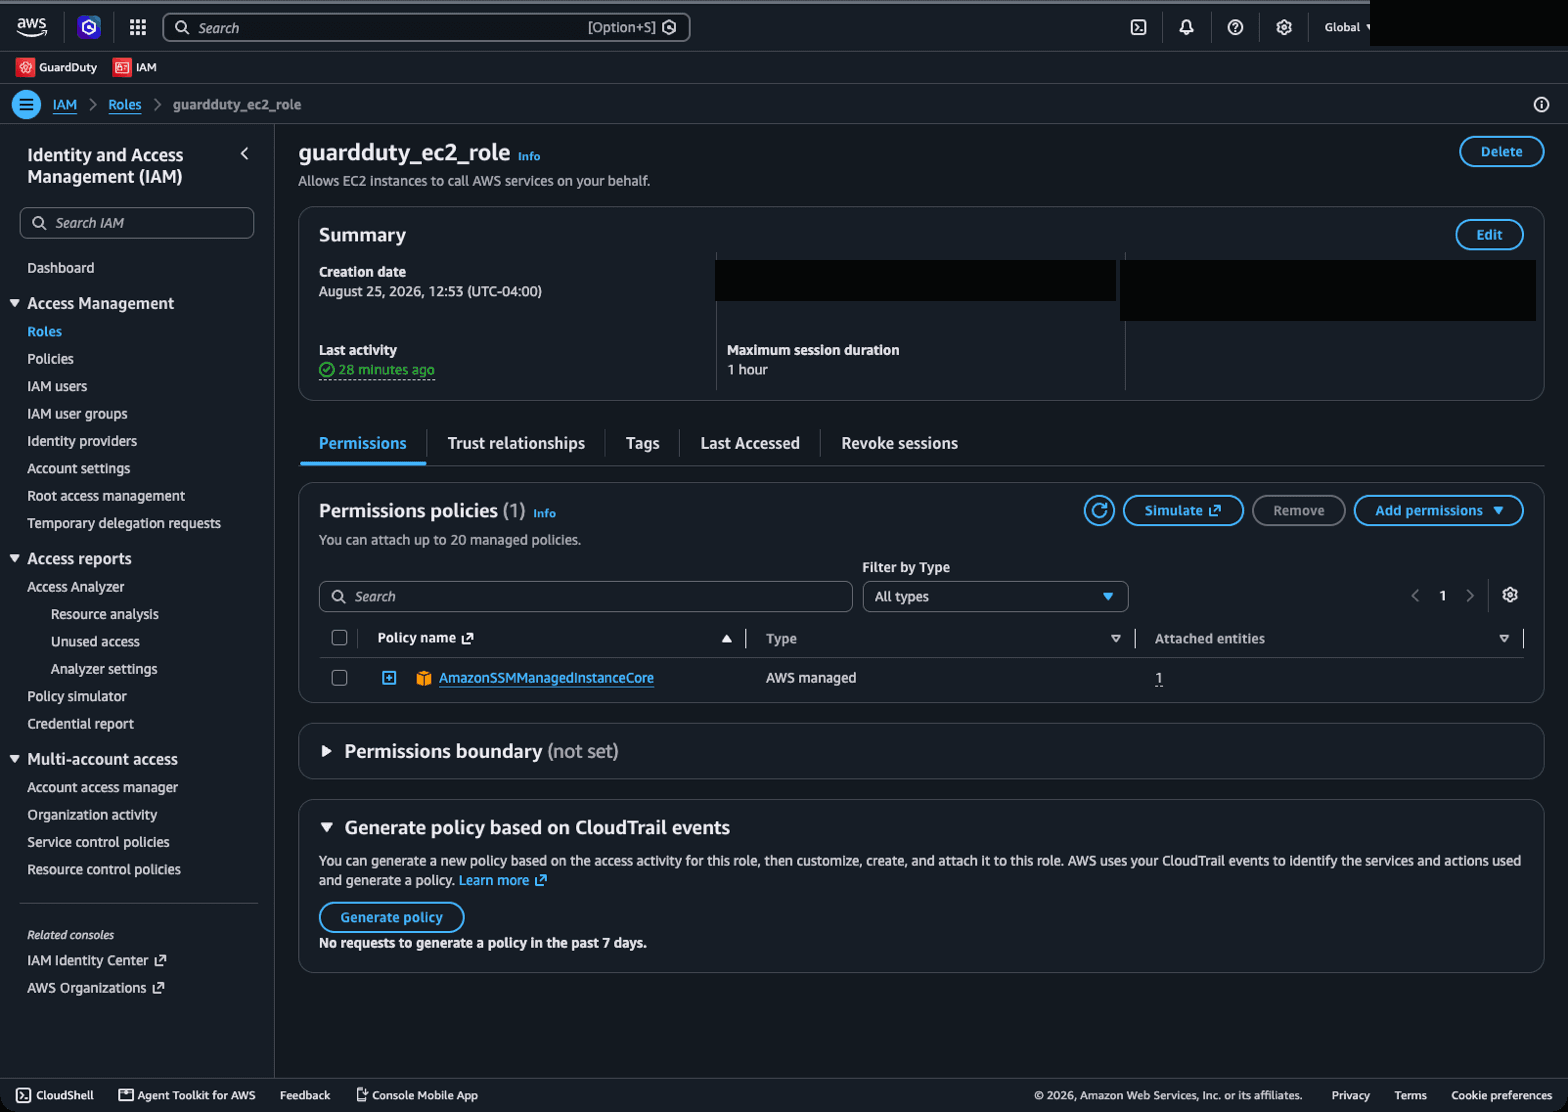
Task: Collapse the Multi-account access nav section
Action: (x=15, y=759)
